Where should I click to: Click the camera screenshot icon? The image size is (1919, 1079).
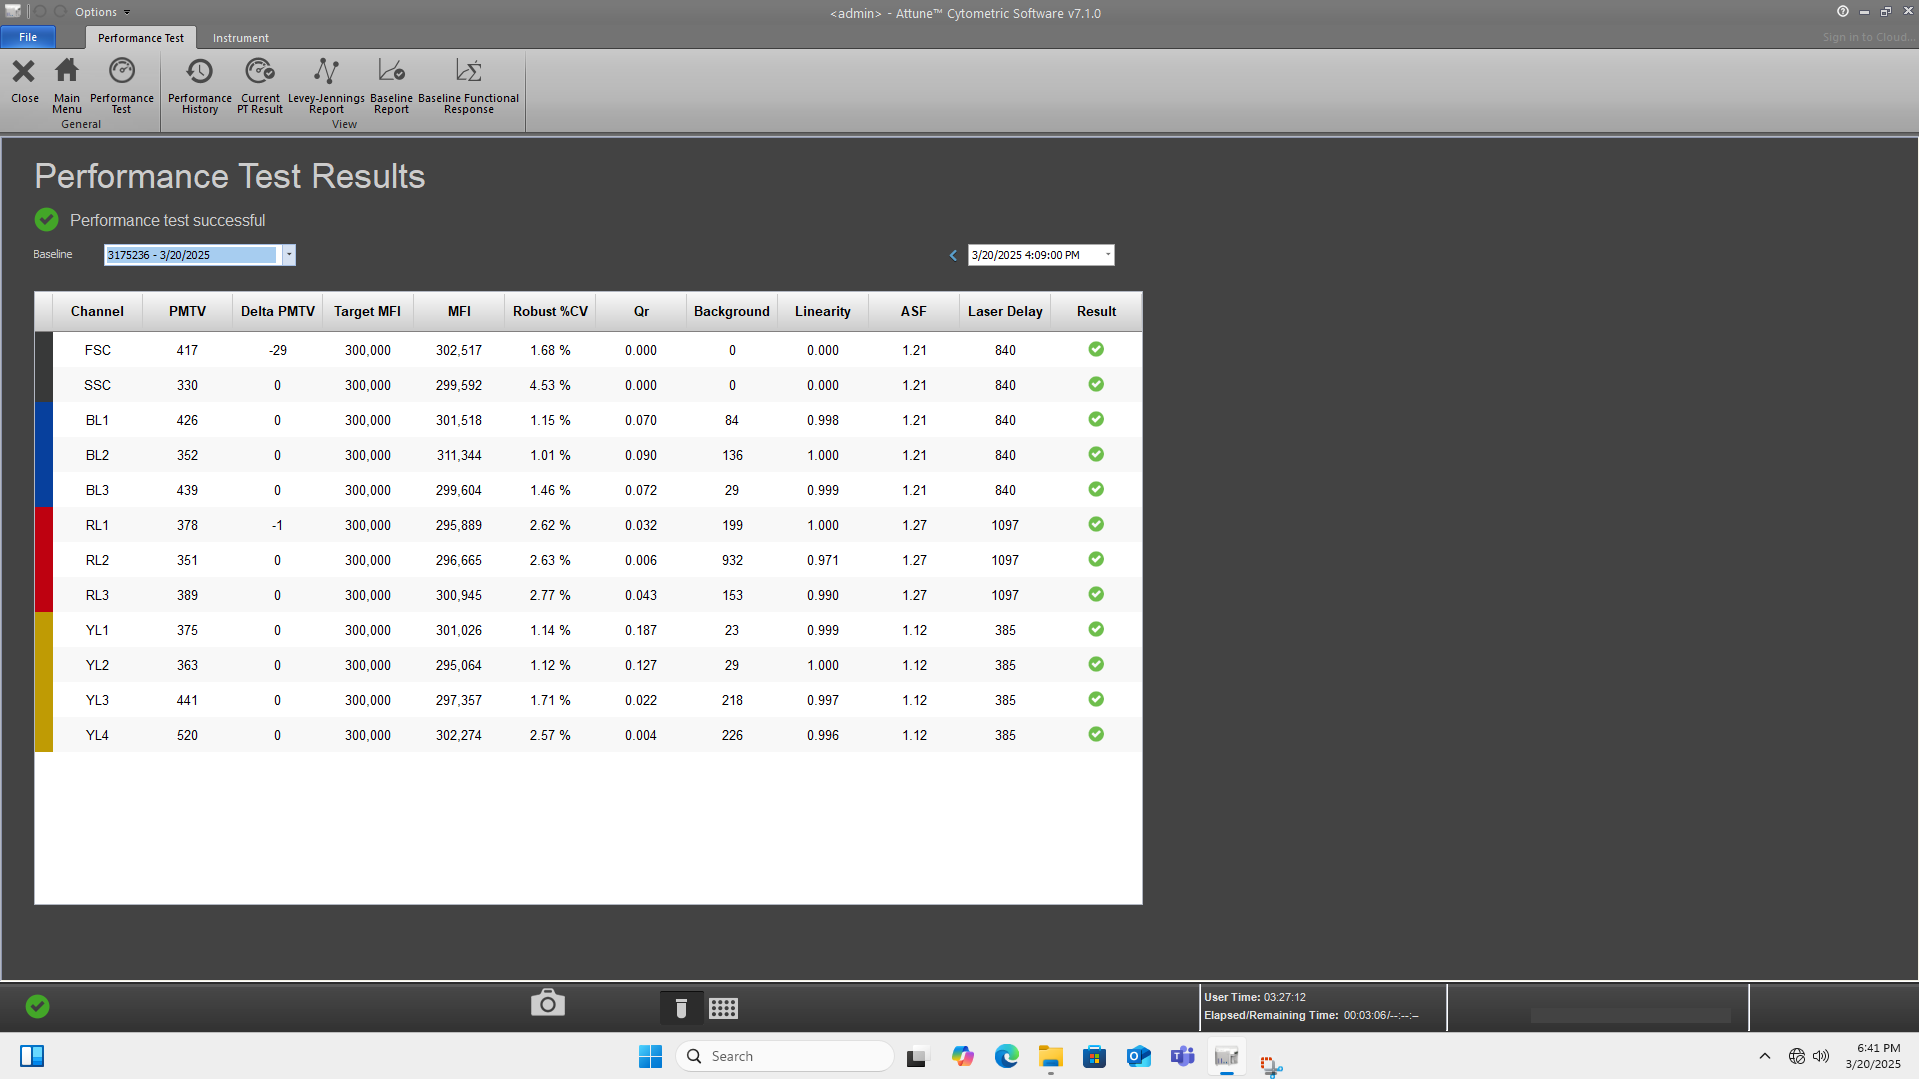click(547, 1003)
